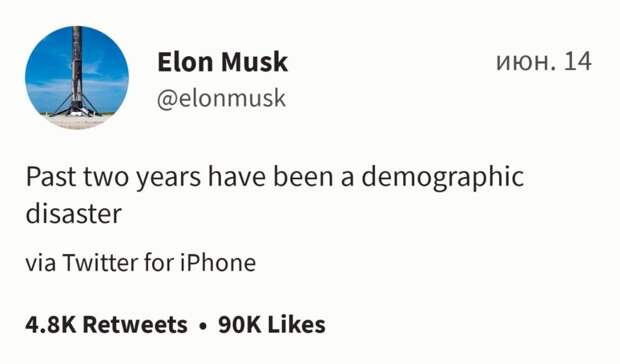Open Elon Musk's circular profile avatar
Screen dimensions: 620x364
[77, 77]
